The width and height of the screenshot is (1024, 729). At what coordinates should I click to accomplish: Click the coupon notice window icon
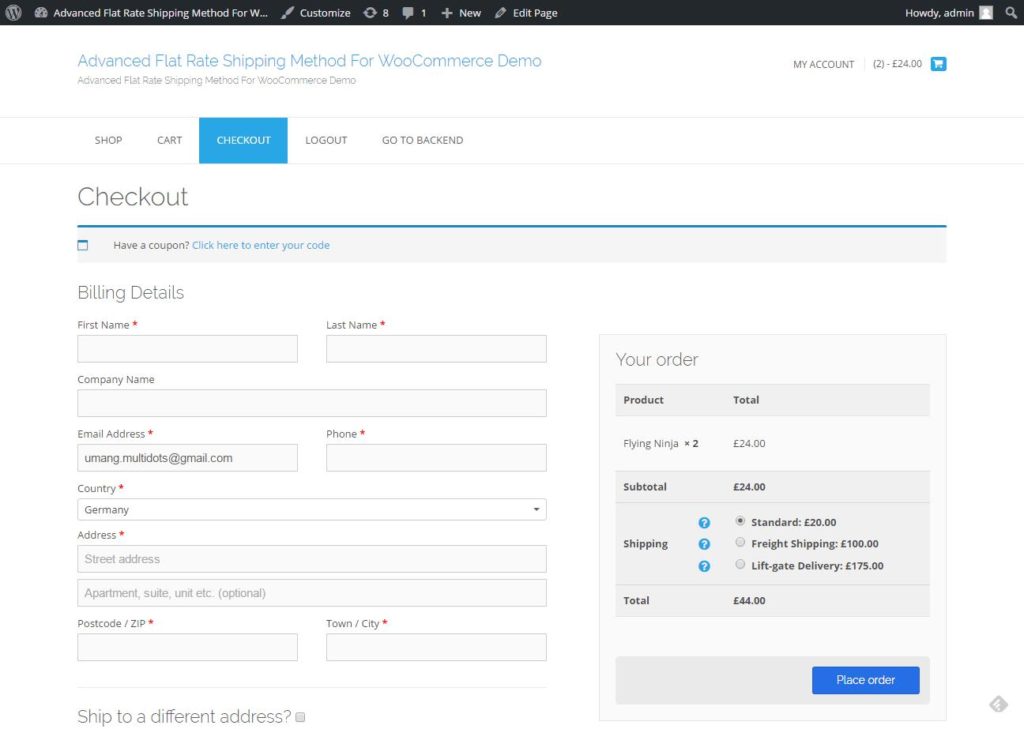[x=83, y=246]
